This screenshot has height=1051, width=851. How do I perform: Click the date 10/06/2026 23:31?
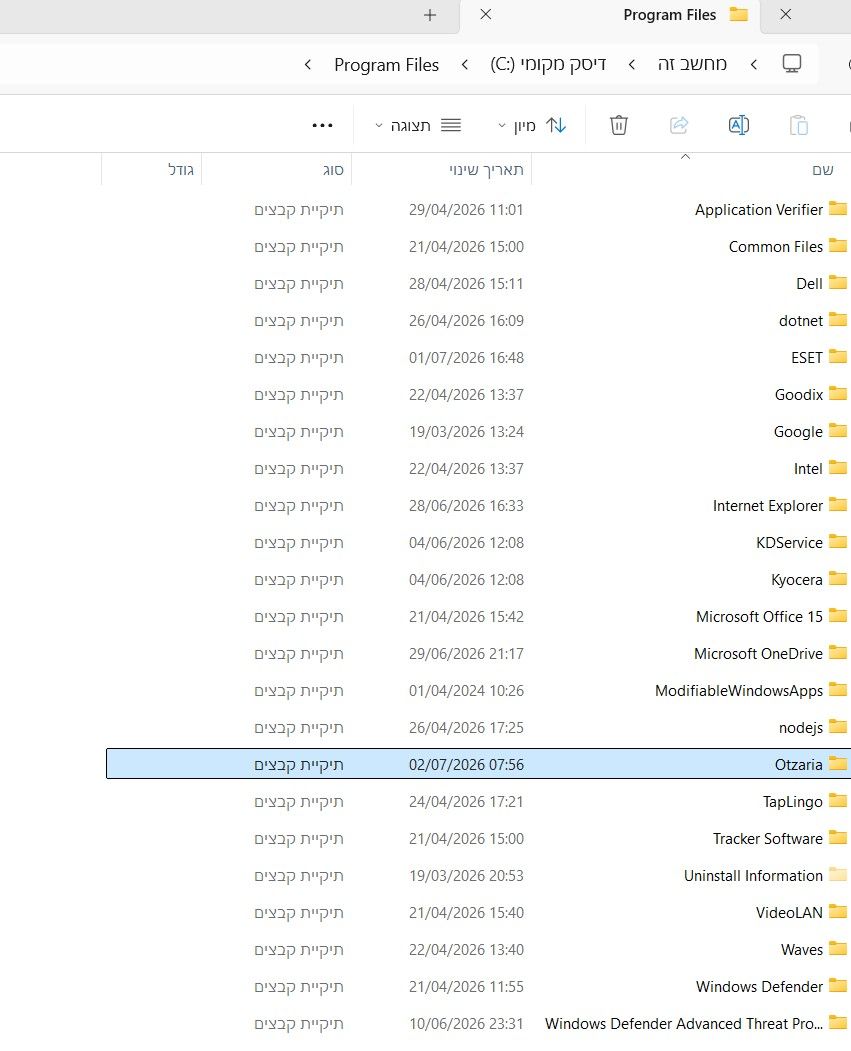click(466, 1024)
